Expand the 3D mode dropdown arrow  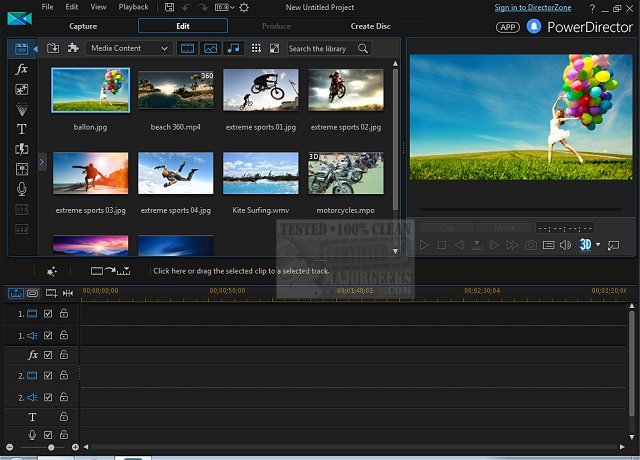coord(598,245)
